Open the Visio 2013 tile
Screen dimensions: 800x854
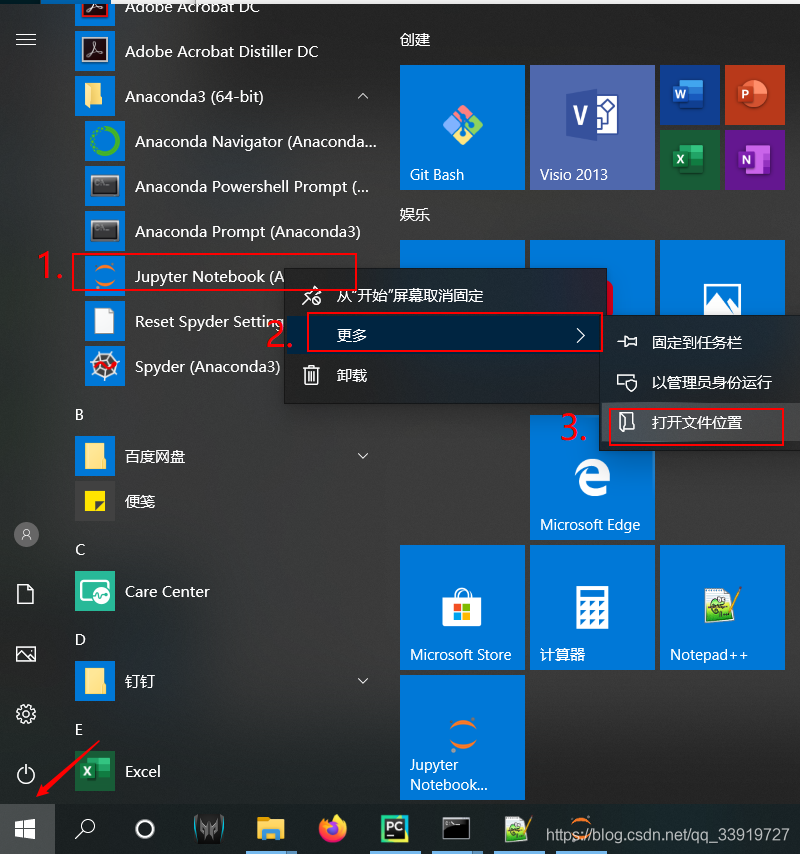coord(593,127)
